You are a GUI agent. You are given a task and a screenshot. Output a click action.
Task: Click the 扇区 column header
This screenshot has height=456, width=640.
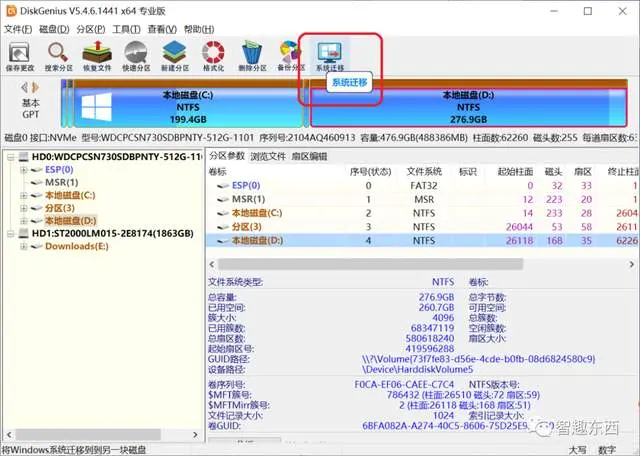582,172
